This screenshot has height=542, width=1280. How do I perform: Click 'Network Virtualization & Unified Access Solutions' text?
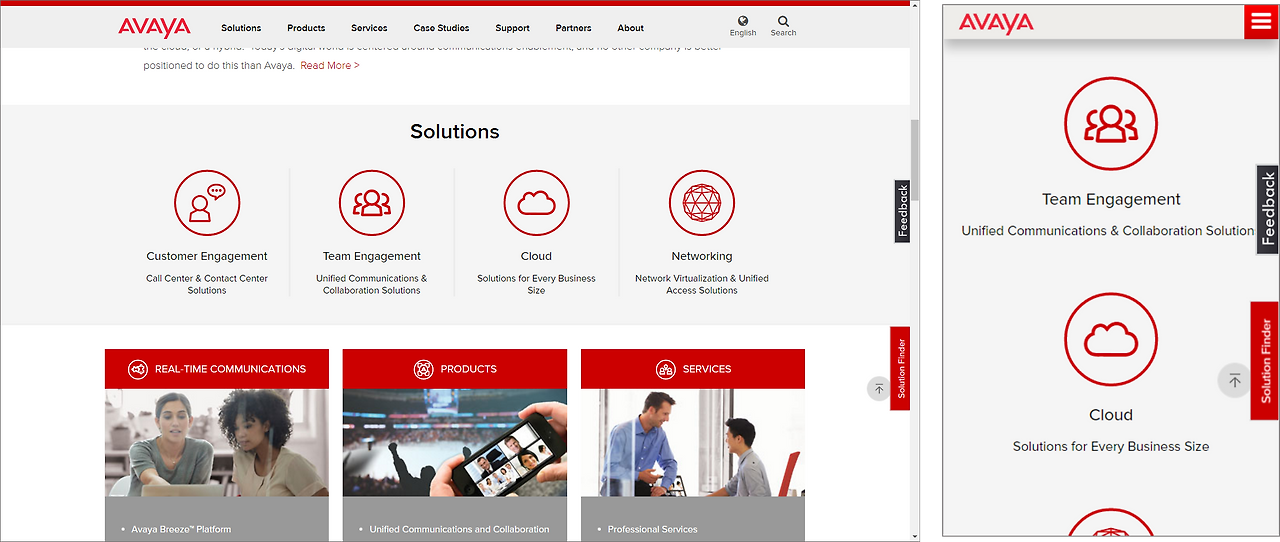click(702, 284)
